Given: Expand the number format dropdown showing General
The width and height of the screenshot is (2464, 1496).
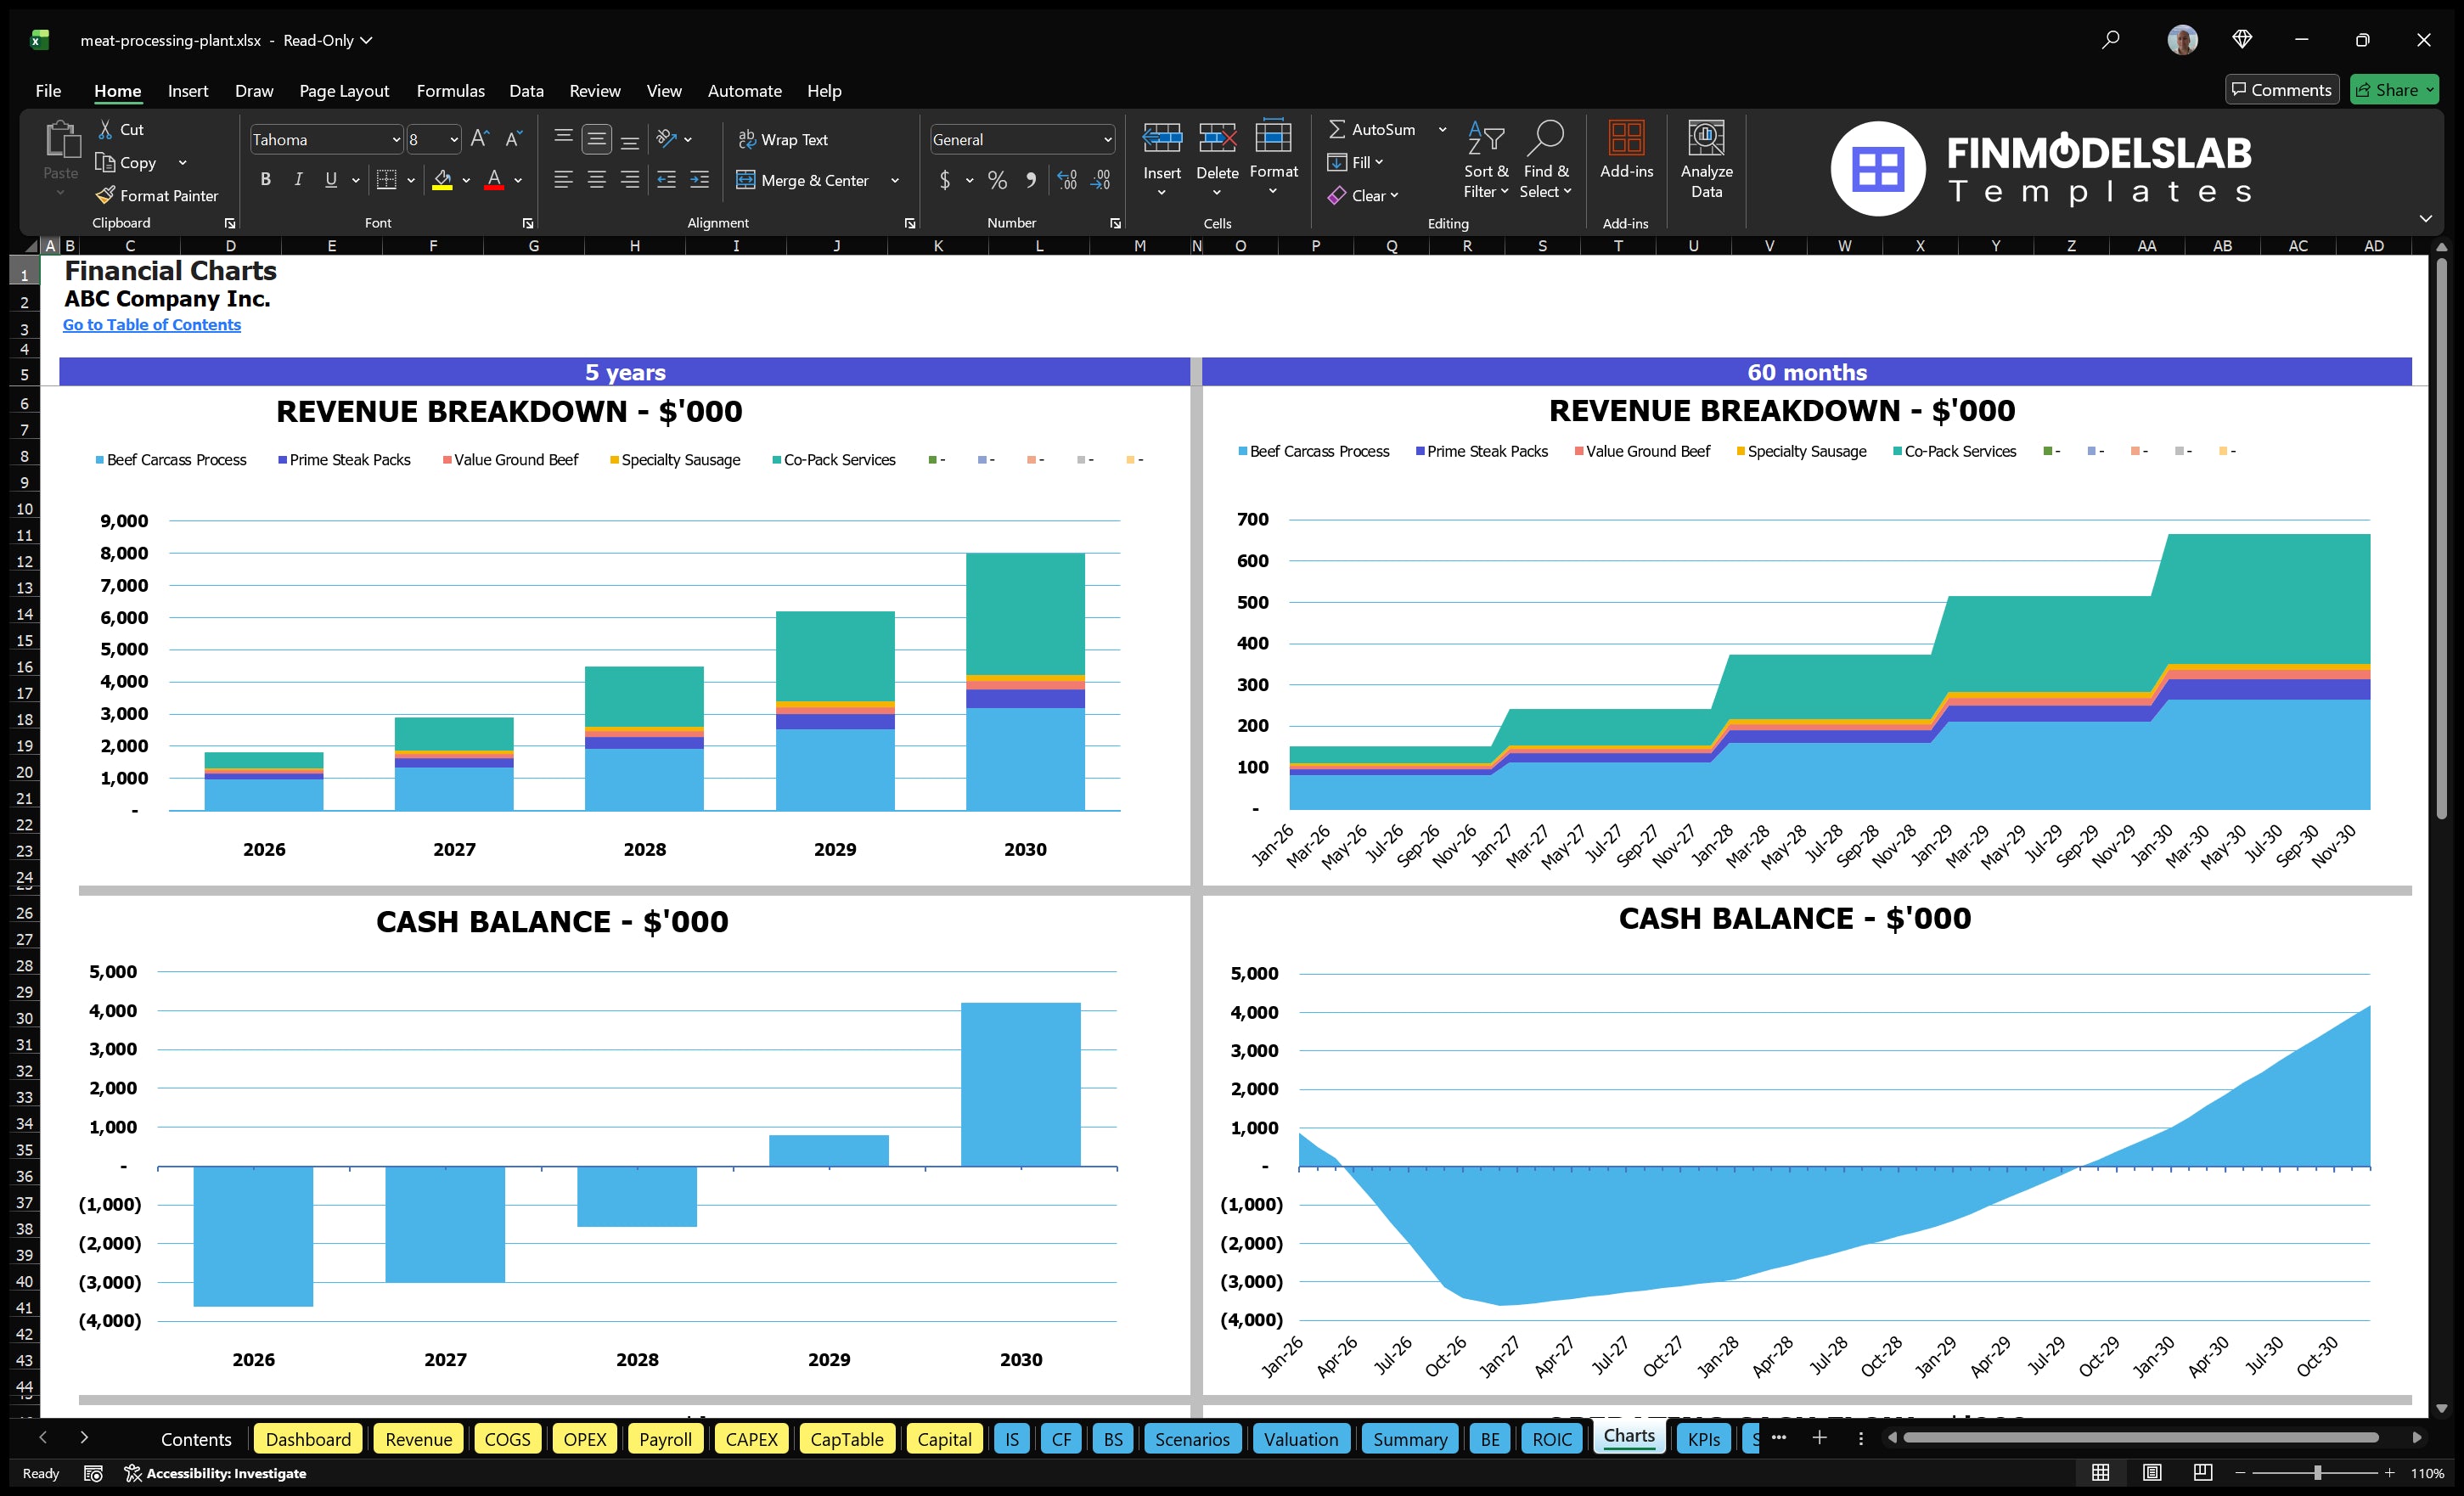Looking at the screenshot, I should tap(1107, 139).
